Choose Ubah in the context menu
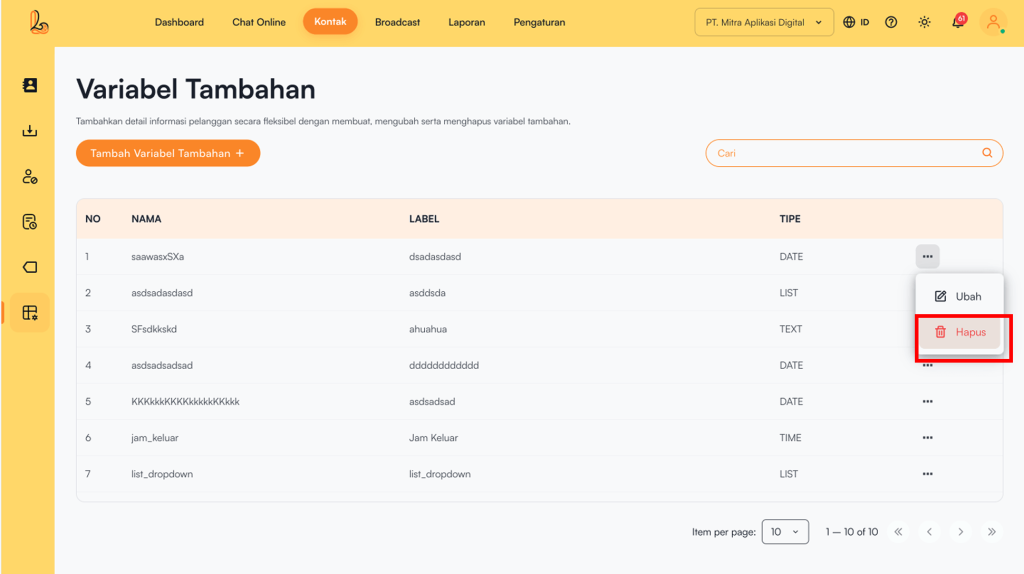The image size is (1024, 574). [958, 296]
